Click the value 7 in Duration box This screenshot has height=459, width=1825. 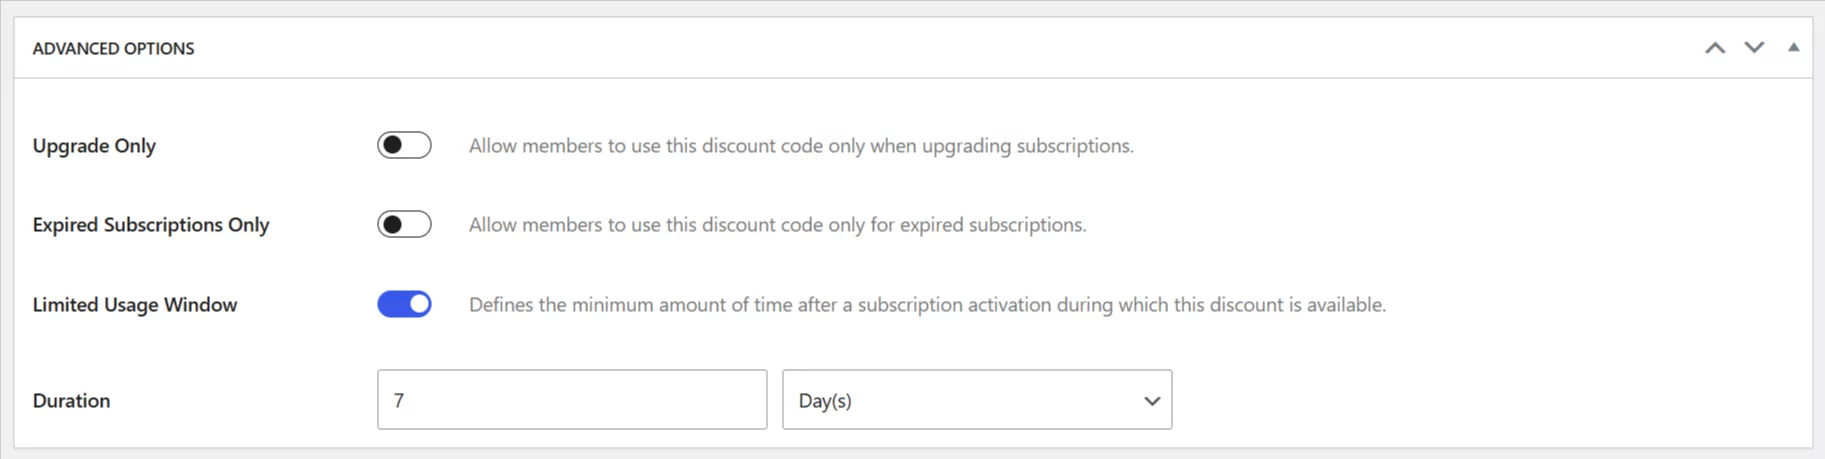399,401
